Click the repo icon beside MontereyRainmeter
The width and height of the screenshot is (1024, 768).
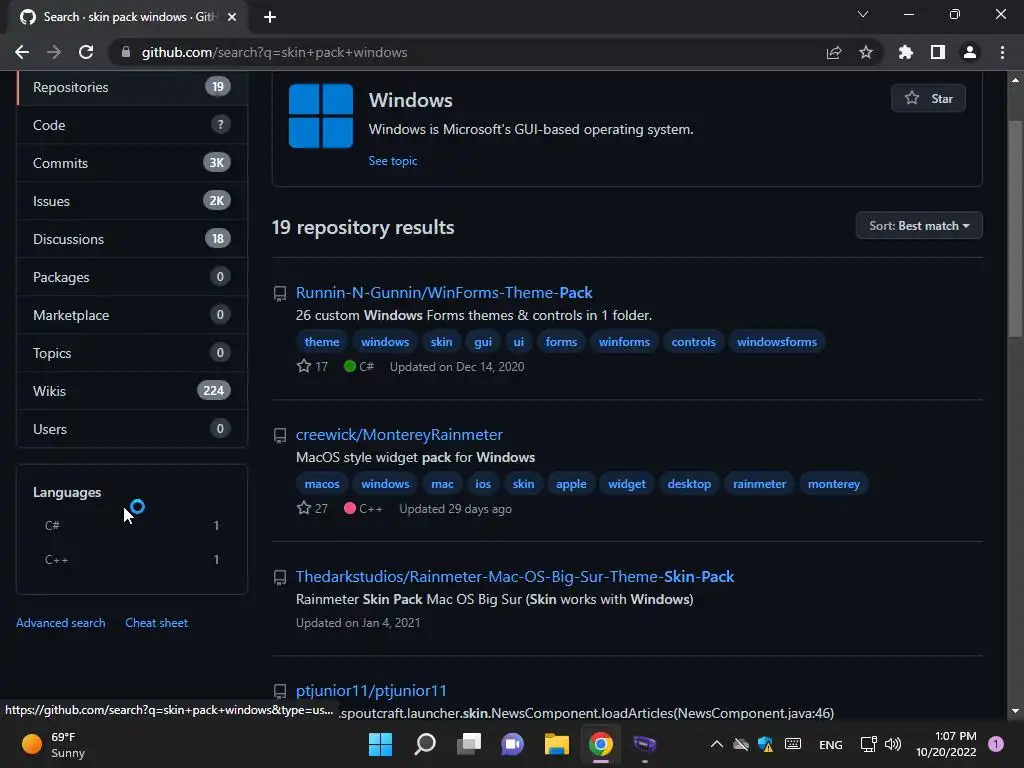point(280,435)
